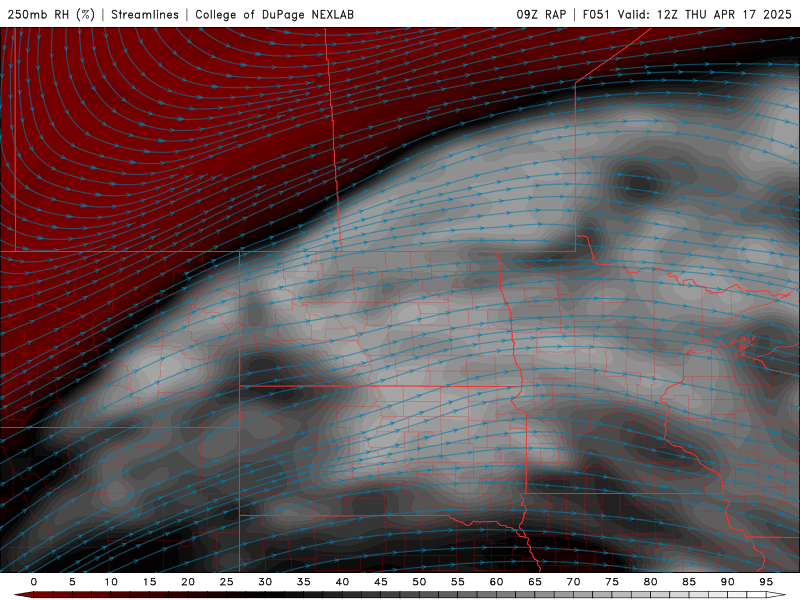The width and height of the screenshot is (800, 600).
Task: Click the "35" colorbar label
Action: (304, 582)
